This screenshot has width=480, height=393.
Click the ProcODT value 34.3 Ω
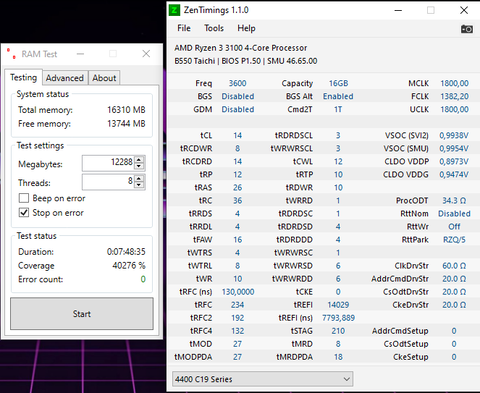[x=454, y=200]
